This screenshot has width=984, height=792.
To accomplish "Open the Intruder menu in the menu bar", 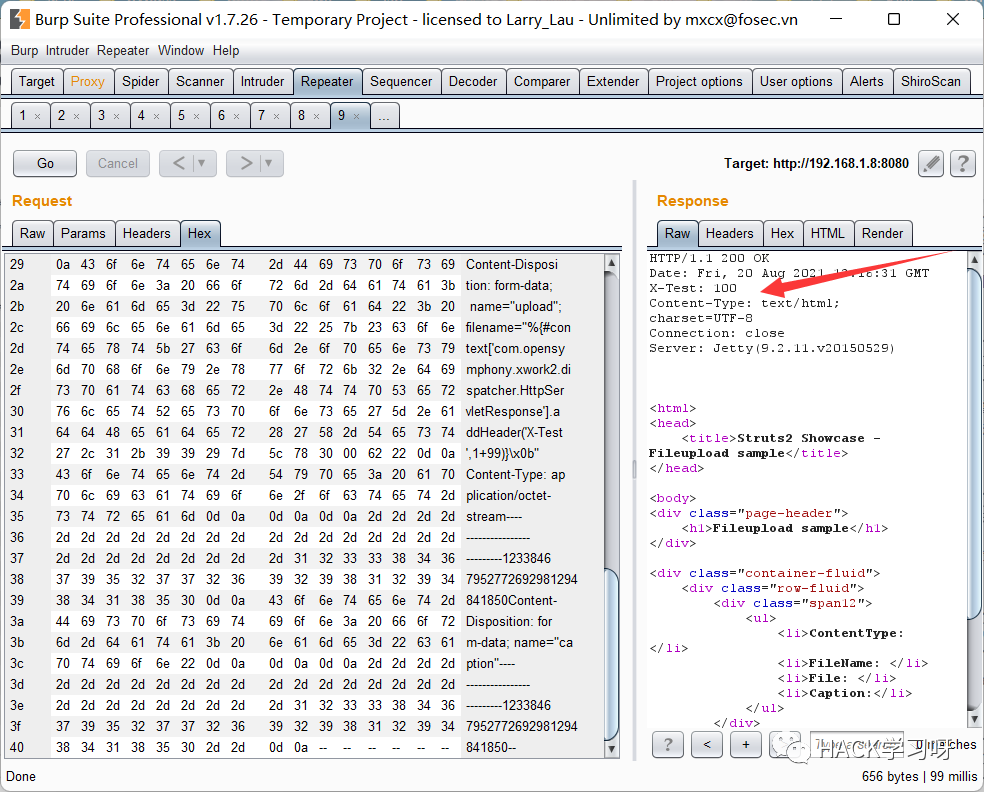I will pos(67,50).
